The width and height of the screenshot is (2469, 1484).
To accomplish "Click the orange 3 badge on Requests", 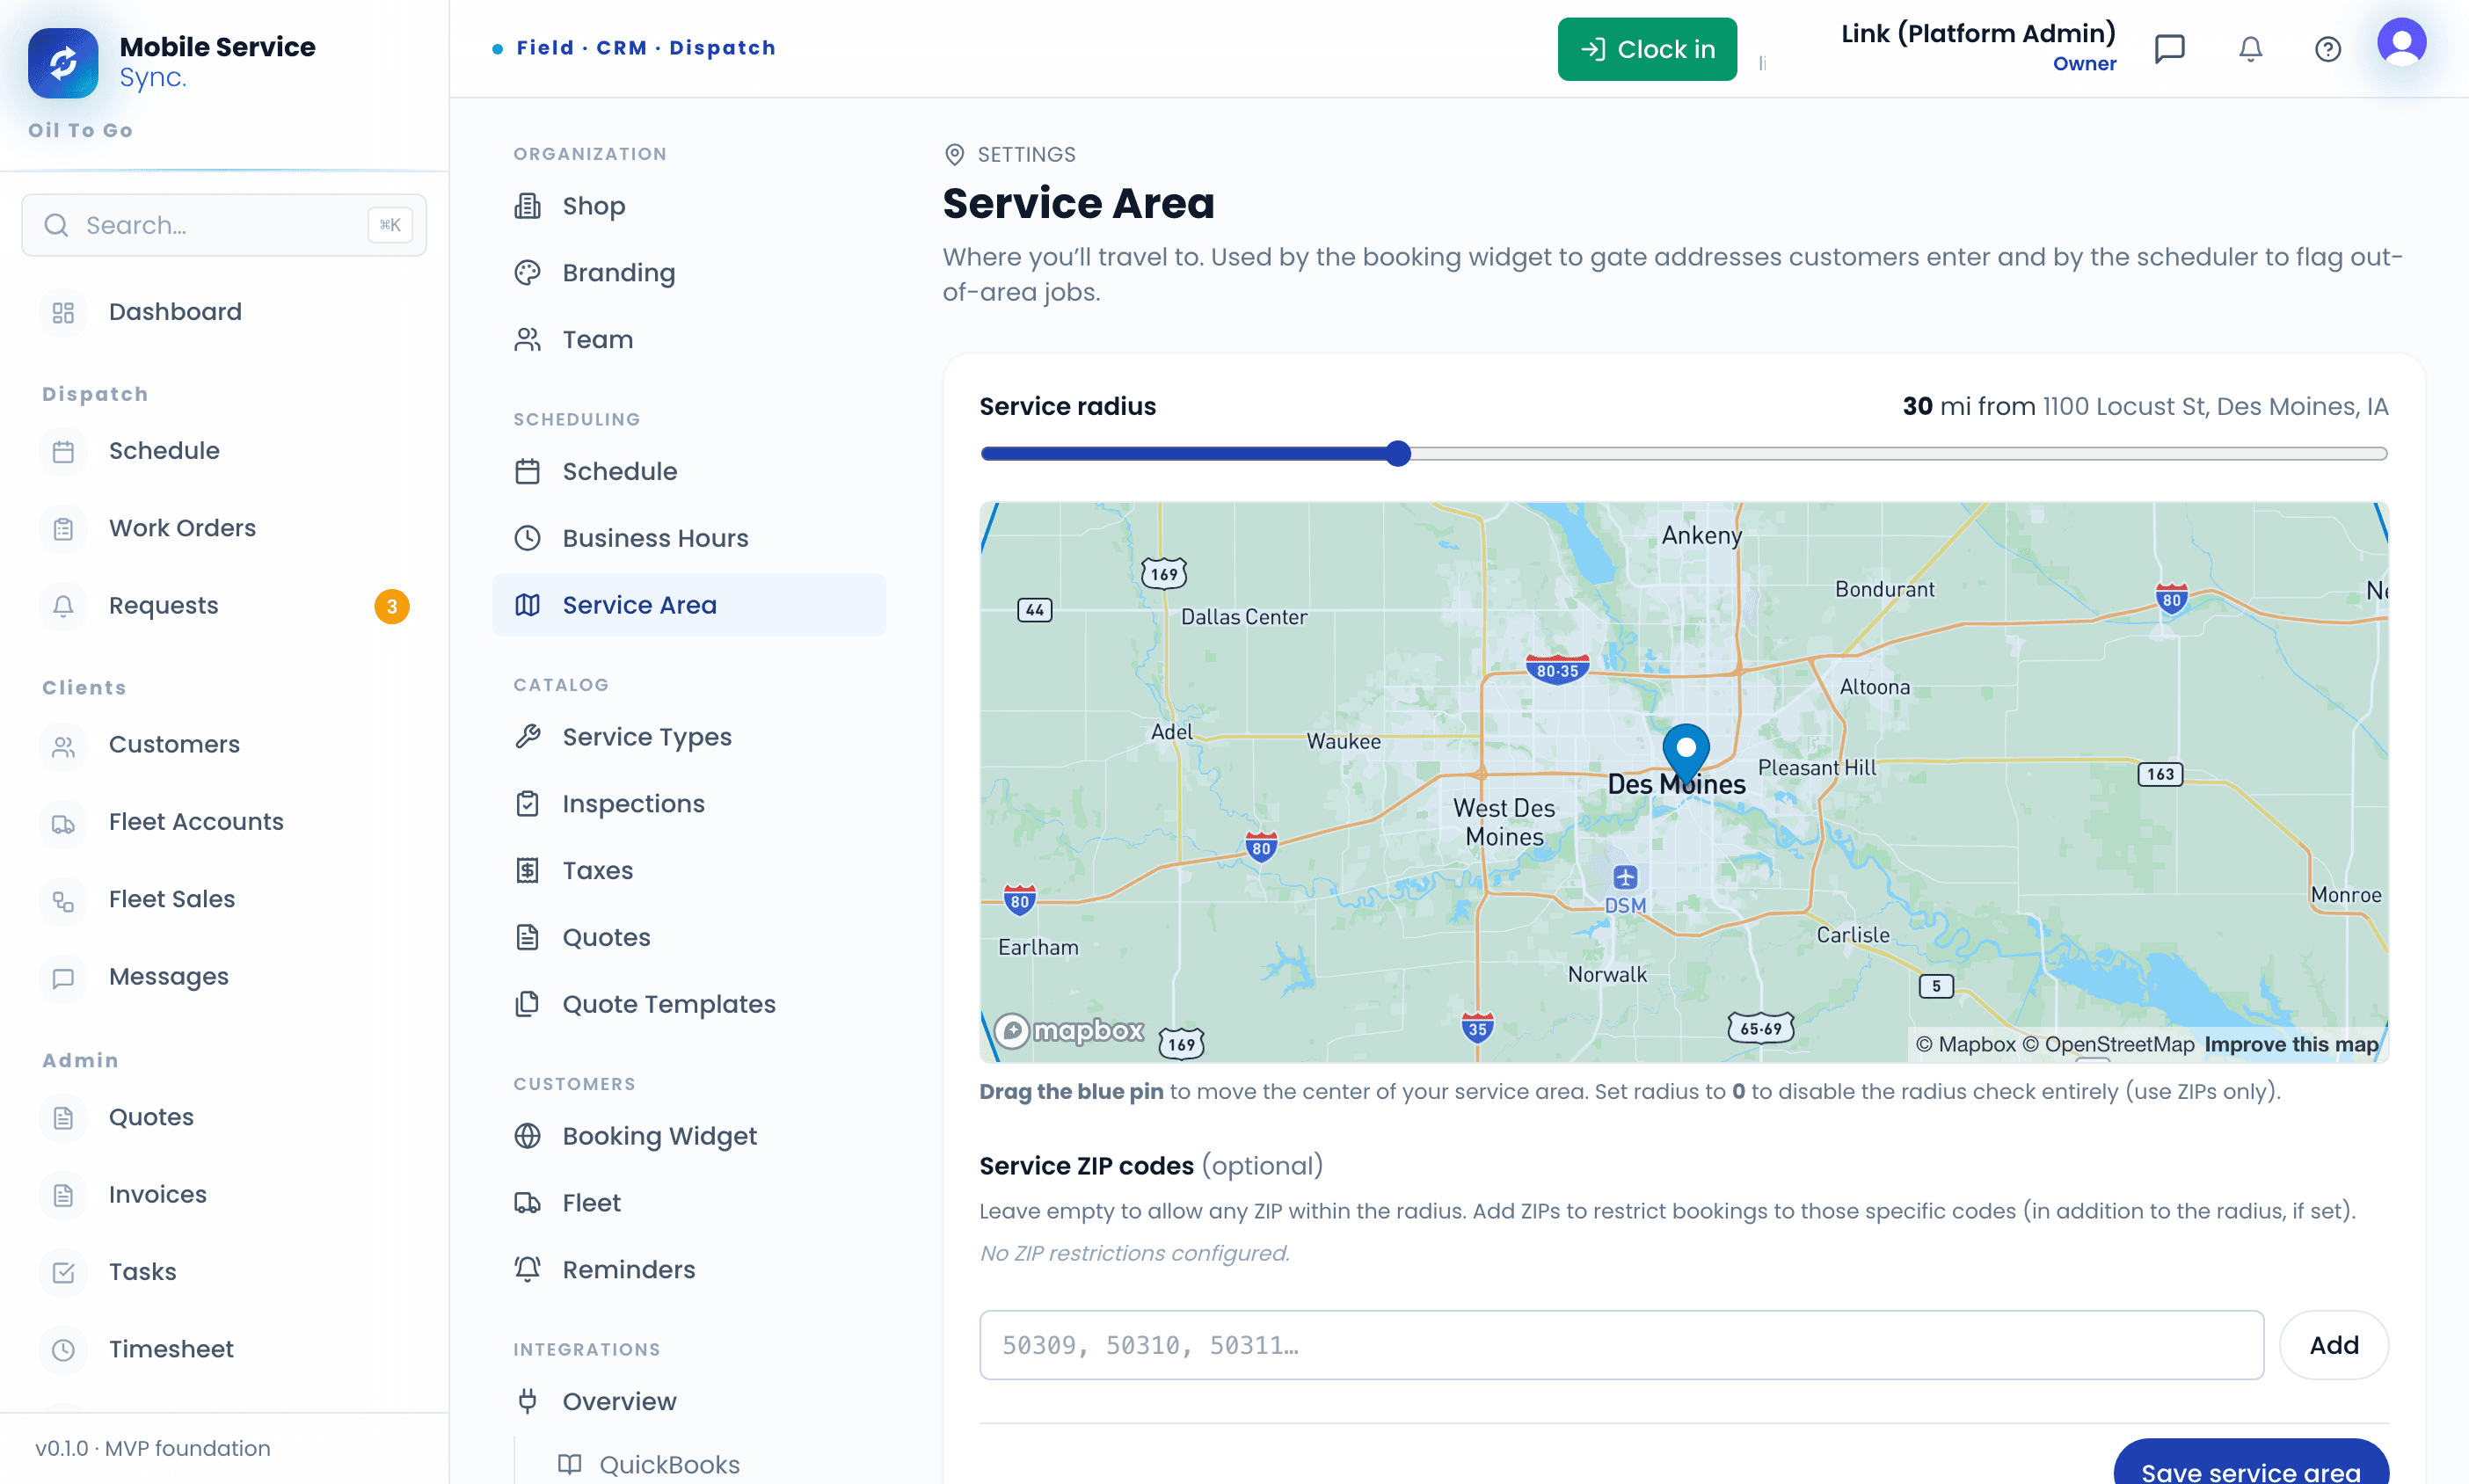I will 392,607.
